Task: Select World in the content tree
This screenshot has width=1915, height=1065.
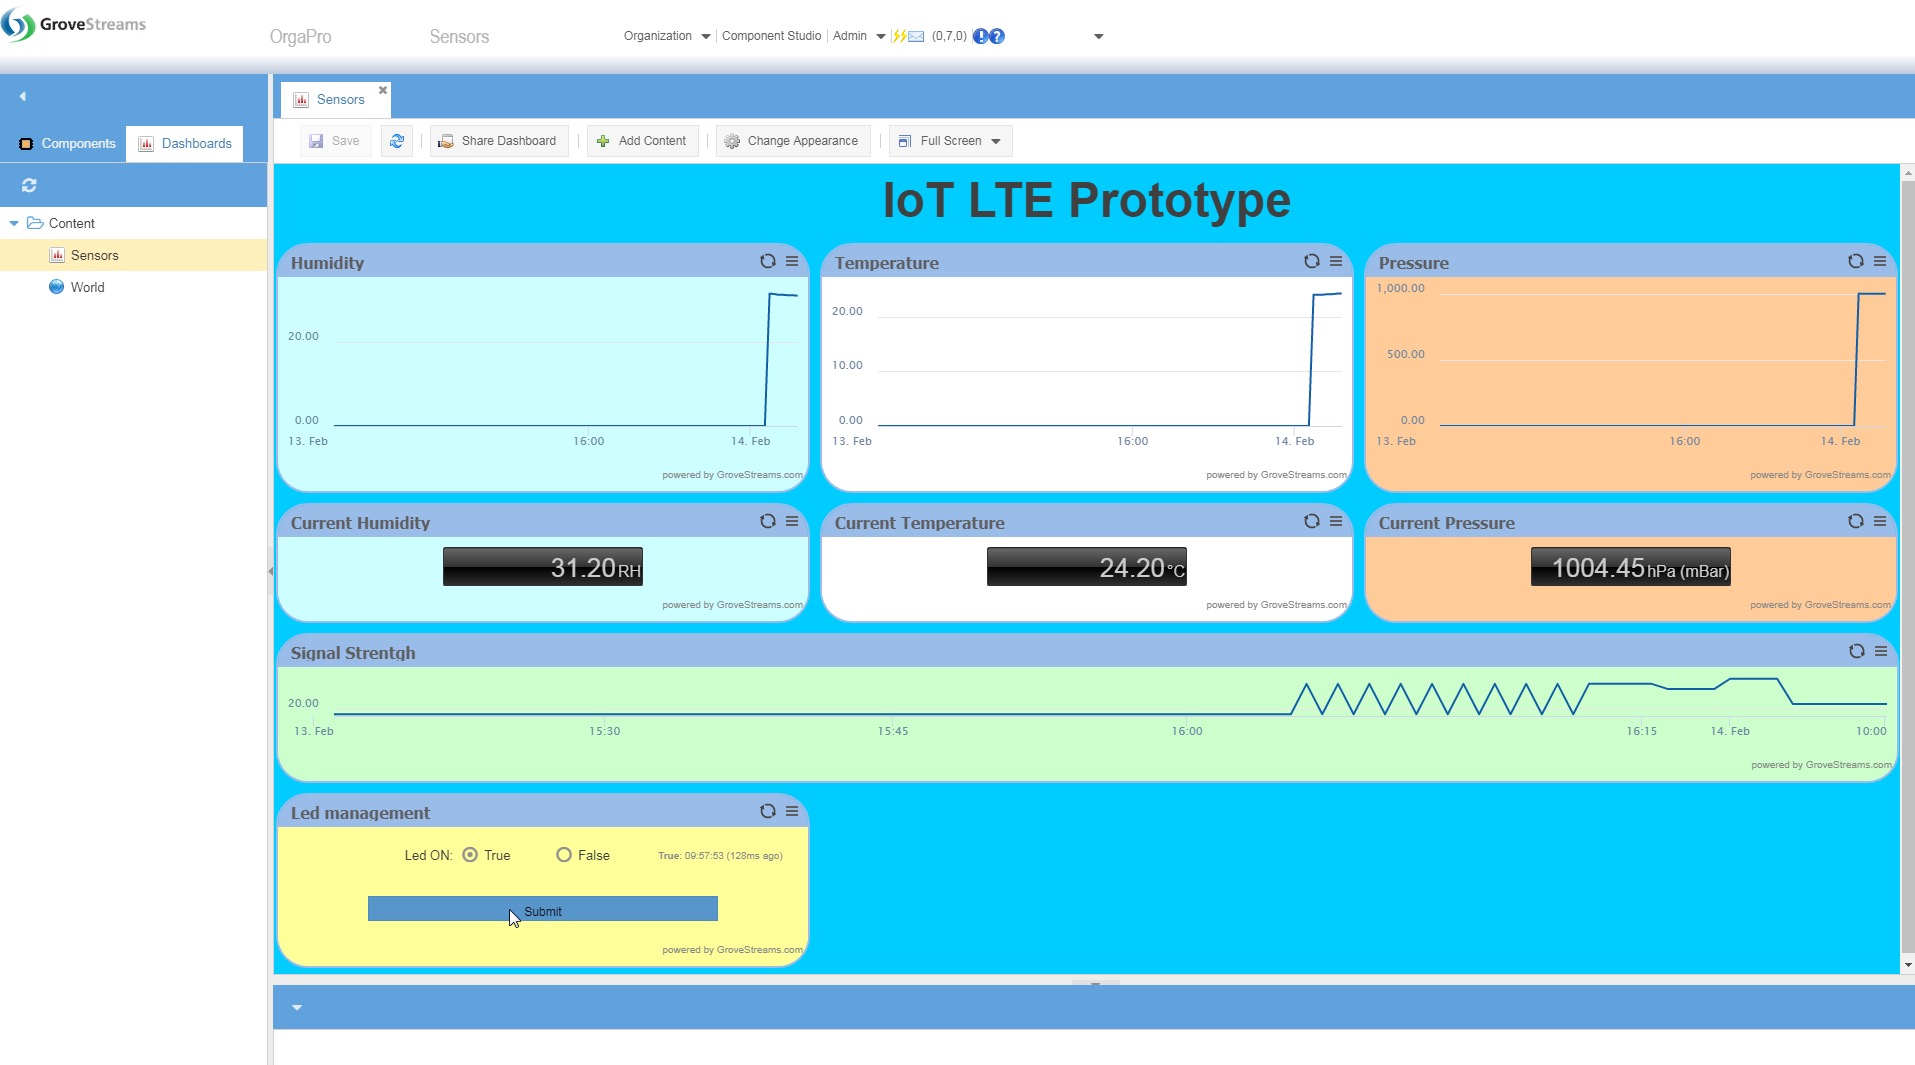Action: 87,287
